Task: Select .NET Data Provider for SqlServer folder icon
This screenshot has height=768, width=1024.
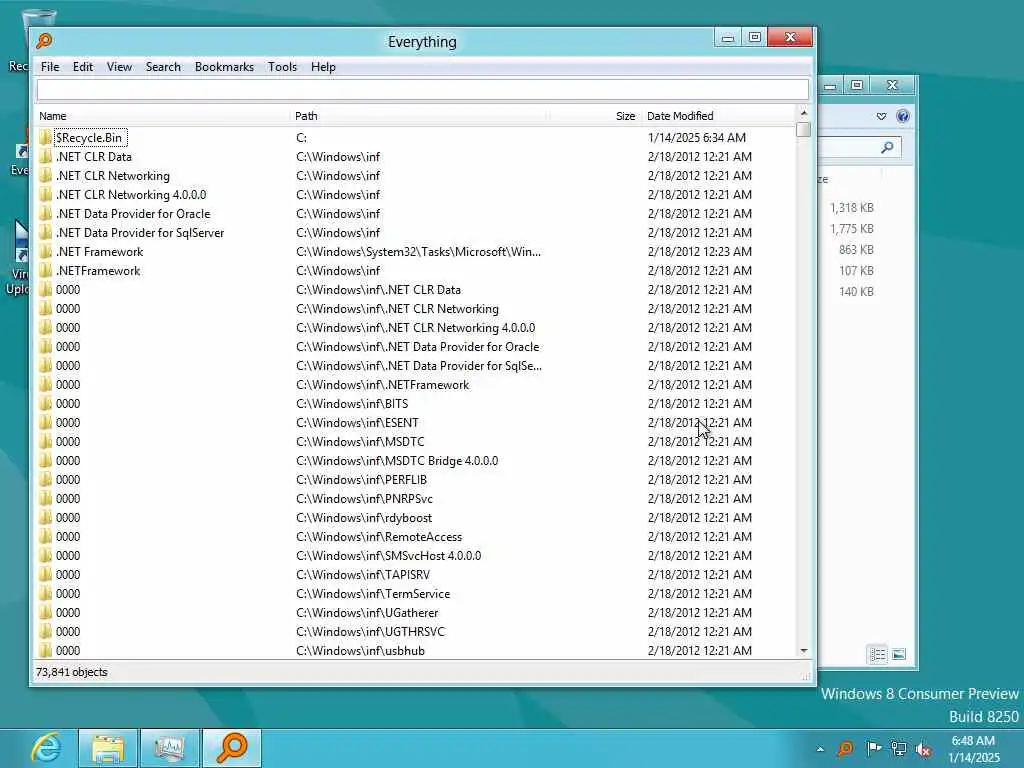Action: coord(45,232)
